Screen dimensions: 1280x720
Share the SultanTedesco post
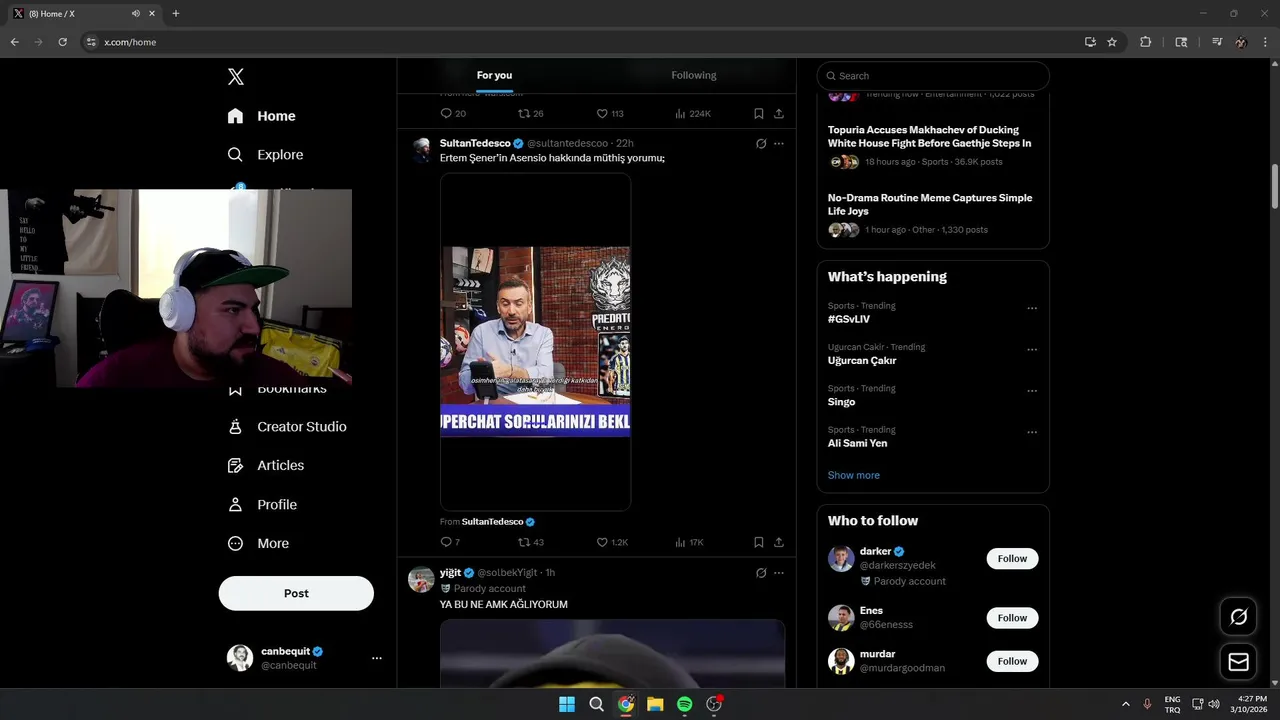click(x=779, y=542)
